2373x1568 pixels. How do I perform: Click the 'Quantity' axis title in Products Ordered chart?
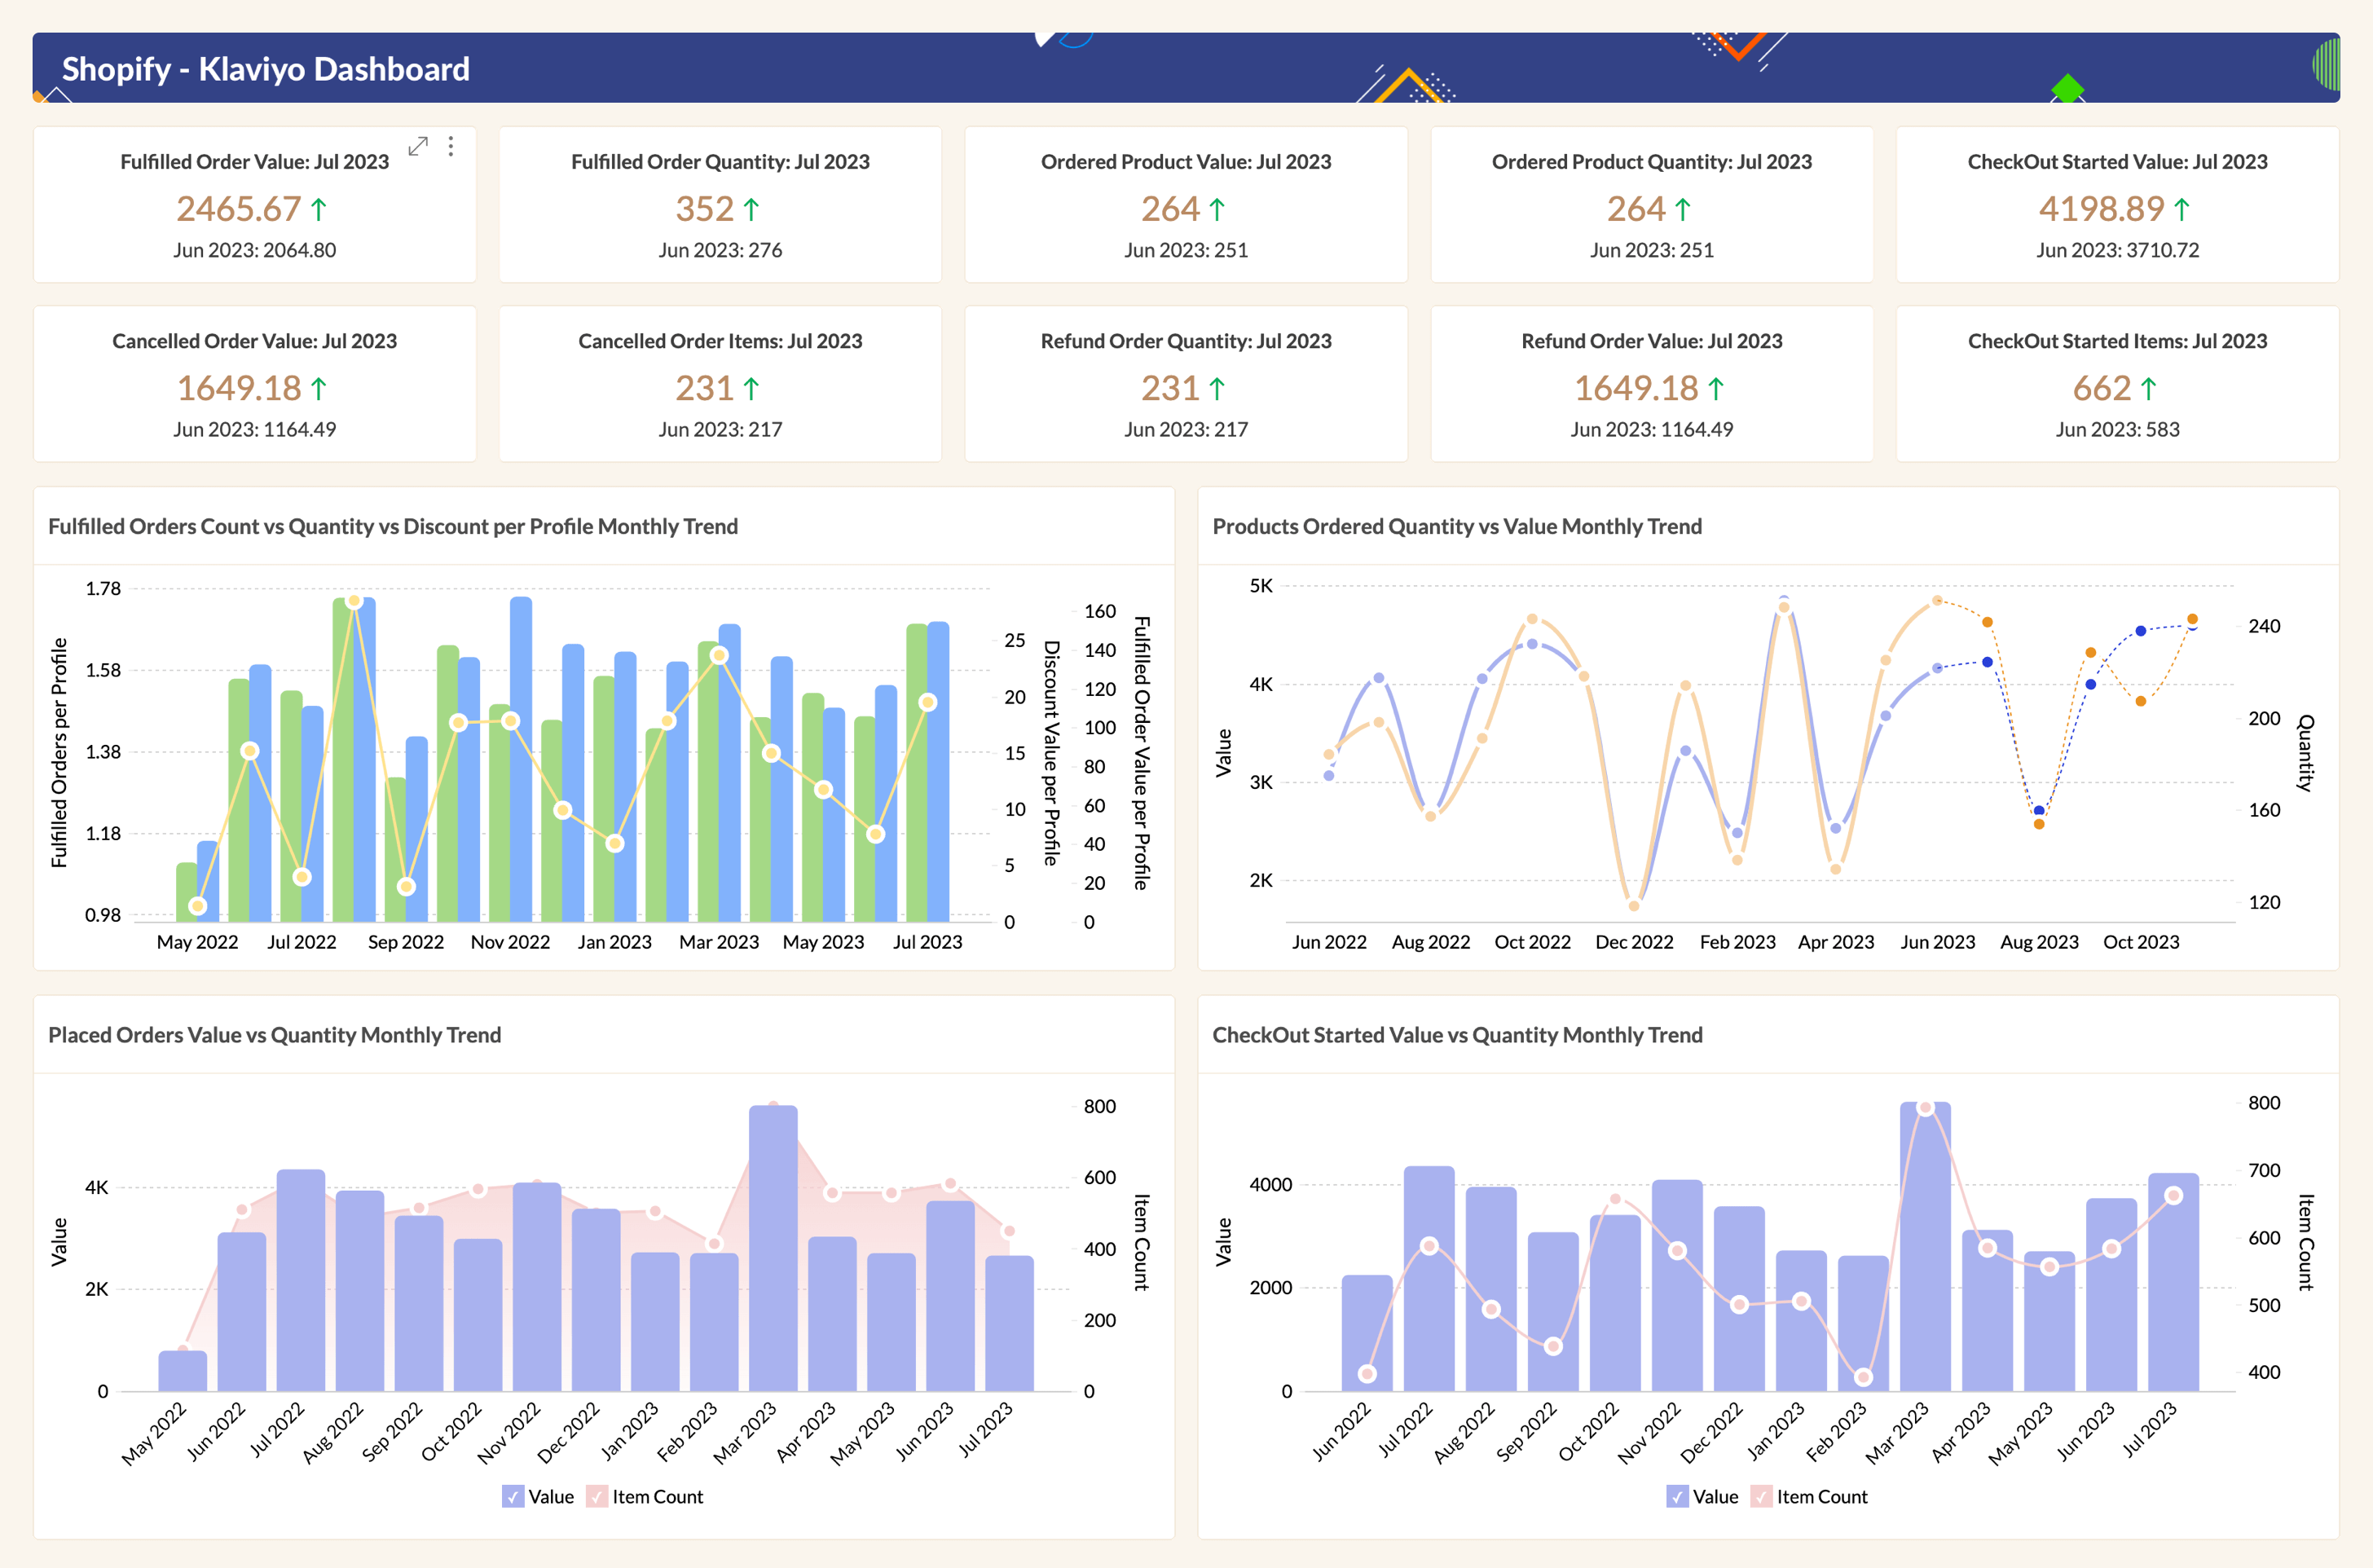[x=2305, y=753]
